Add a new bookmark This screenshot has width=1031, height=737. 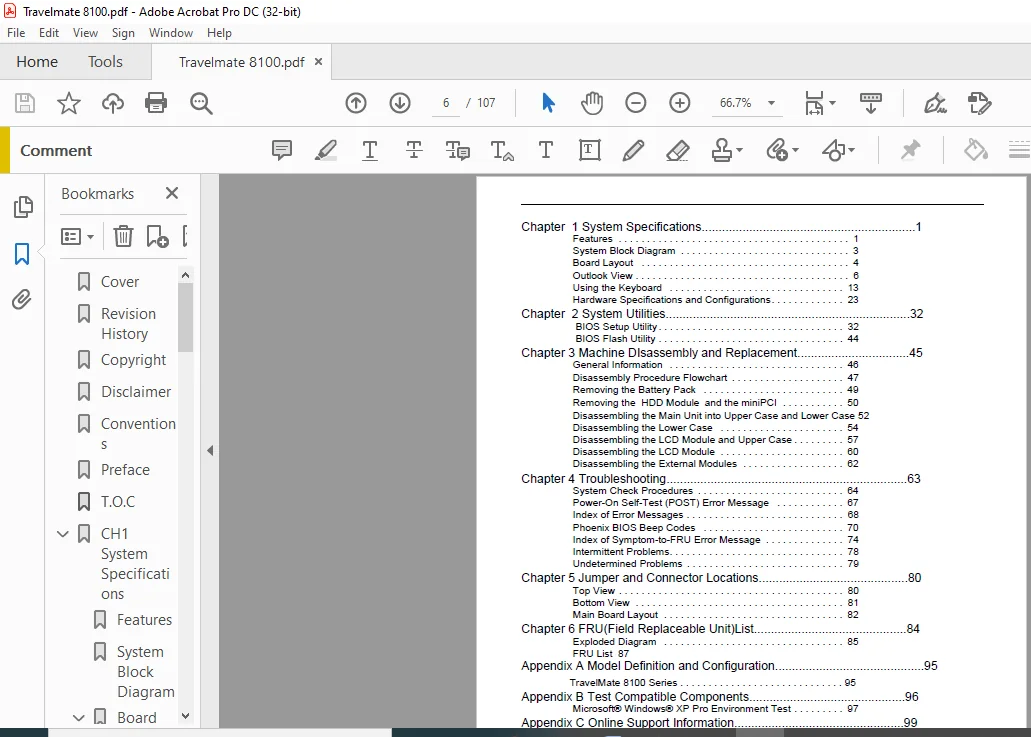pyautogui.click(x=157, y=236)
